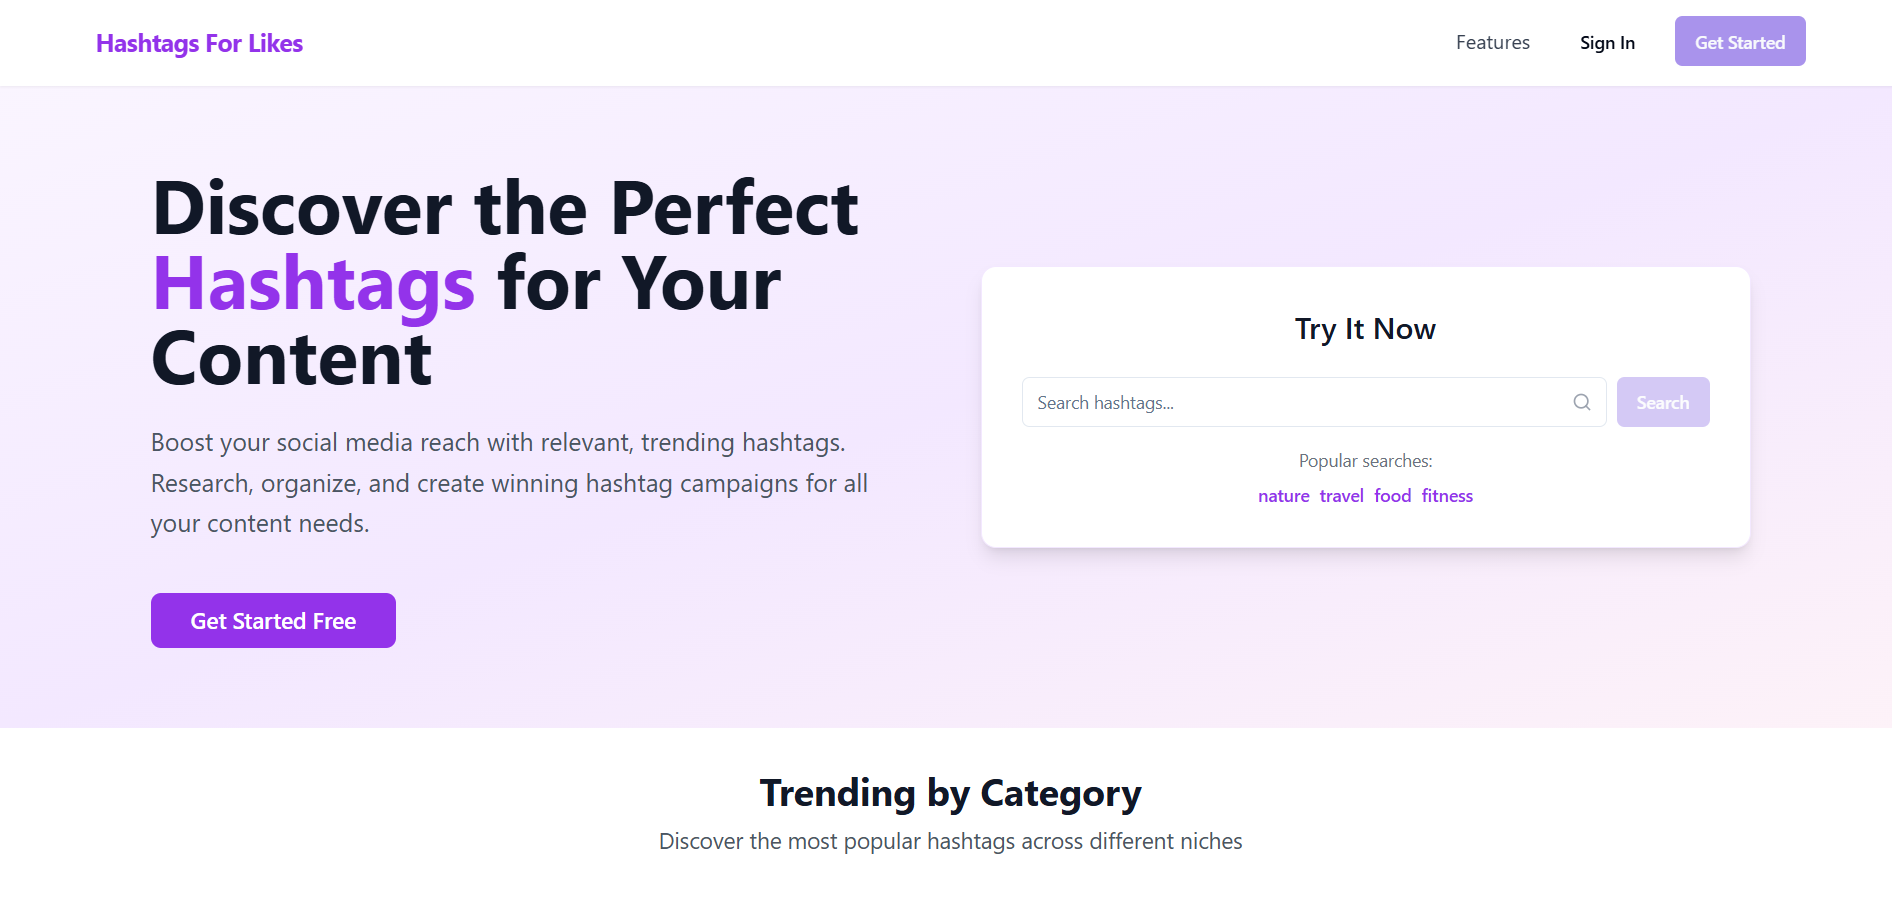1892x897 pixels.
Task: Click the magnifier icon in search field
Action: point(1581,402)
